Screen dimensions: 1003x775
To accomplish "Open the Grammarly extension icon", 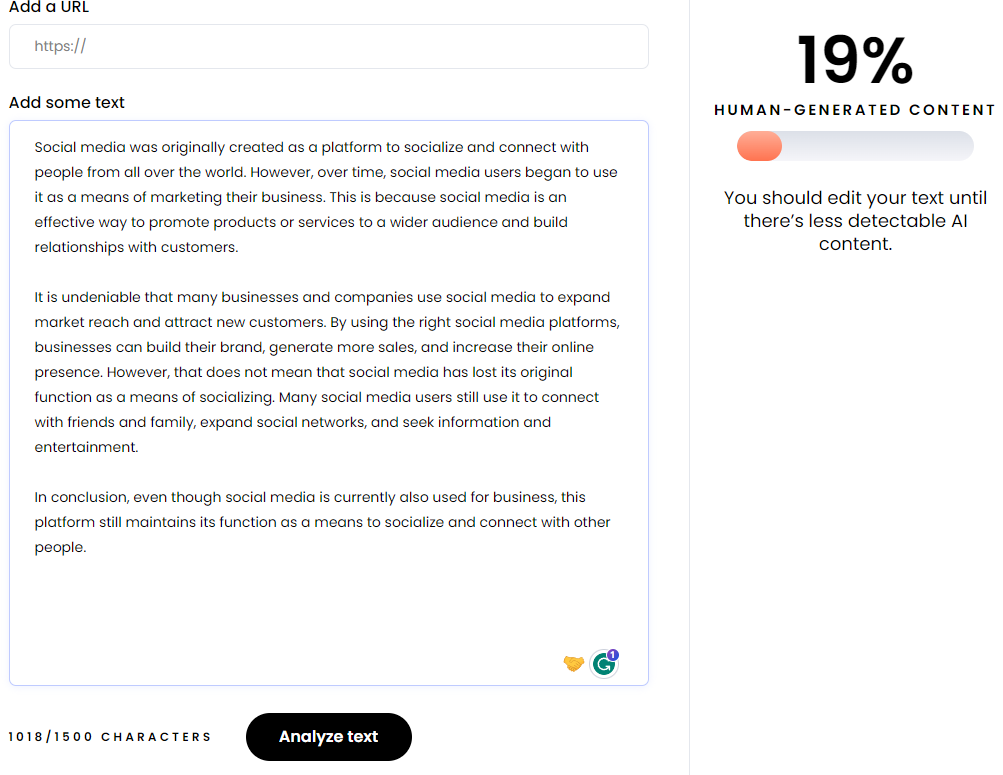I will pos(603,664).
